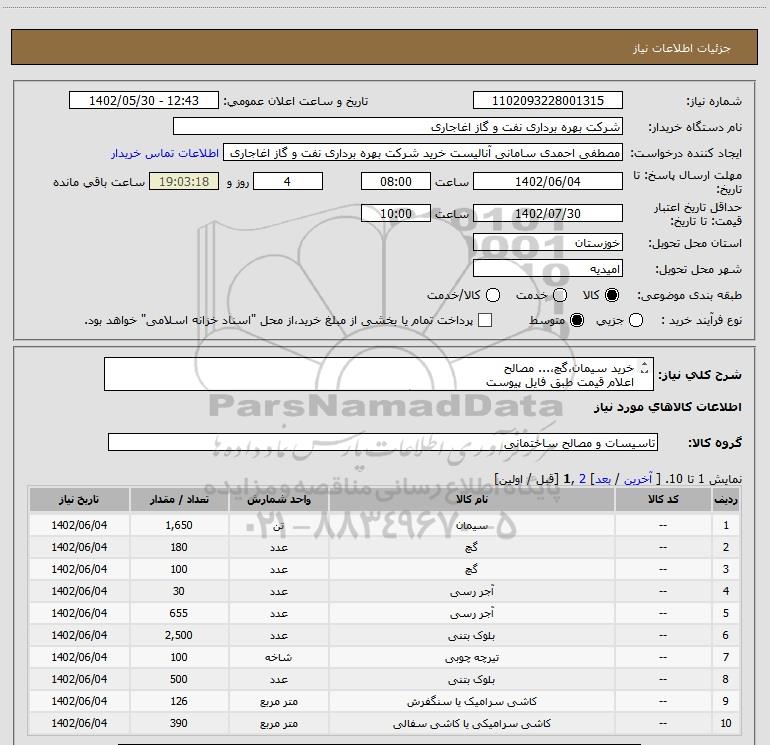Image resolution: width=770 pixels, height=745 pixels.
Task: Click the تعداد / مقدار column header
Action: click(179, 499)
